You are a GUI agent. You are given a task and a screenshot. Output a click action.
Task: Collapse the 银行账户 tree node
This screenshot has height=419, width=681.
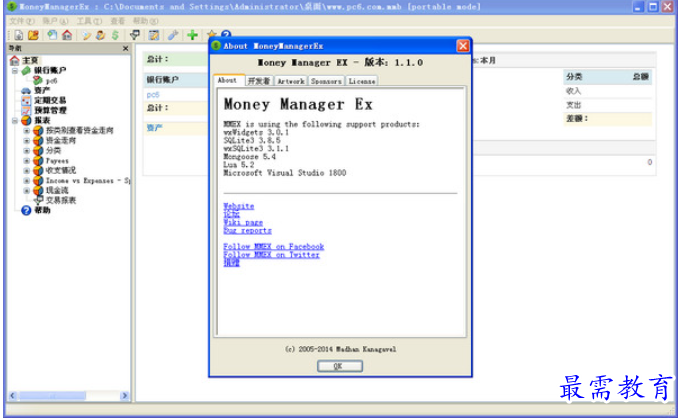pos(15,70)
